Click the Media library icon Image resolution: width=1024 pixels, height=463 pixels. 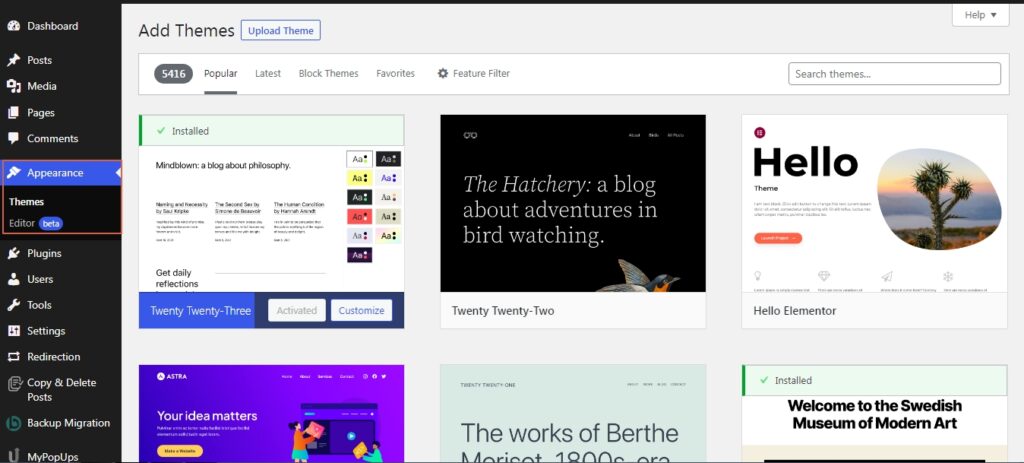click(x=14, y=86)
